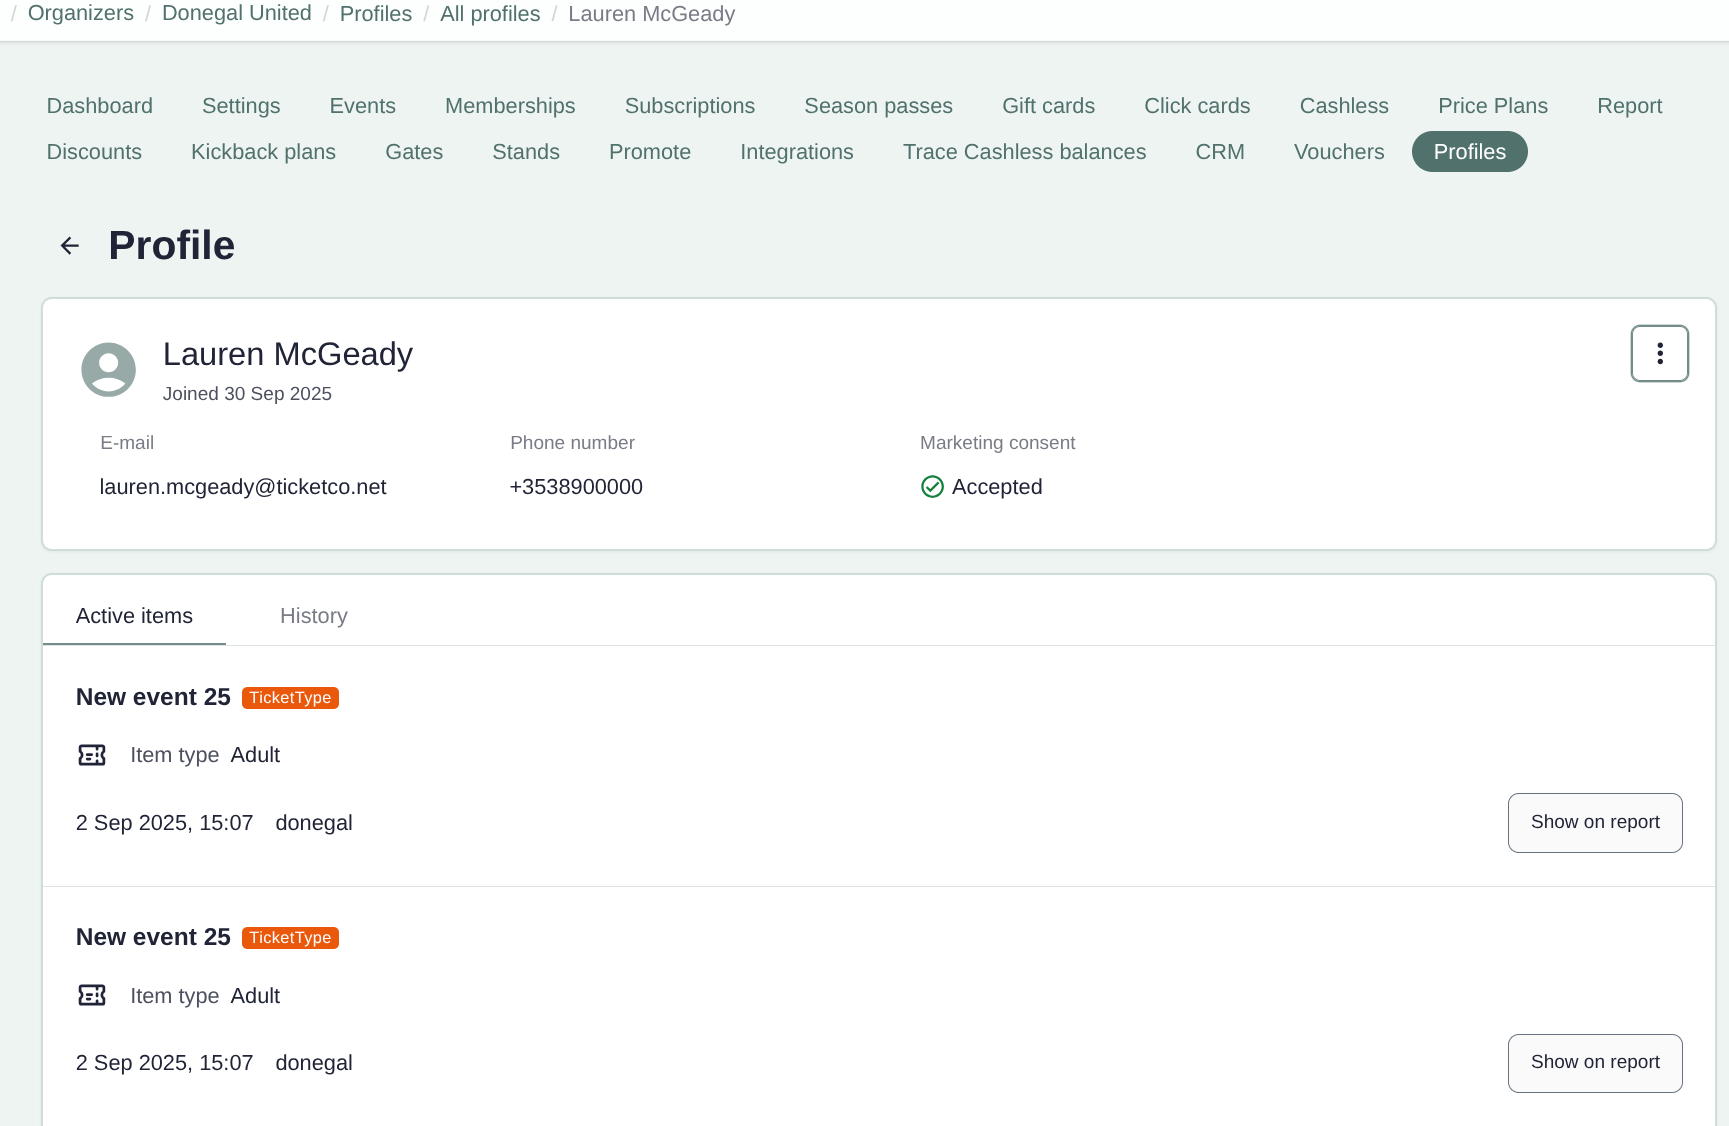
Task: Click the email address lauren.mcgeady@ticketco.net
Action: coord(242,487)
